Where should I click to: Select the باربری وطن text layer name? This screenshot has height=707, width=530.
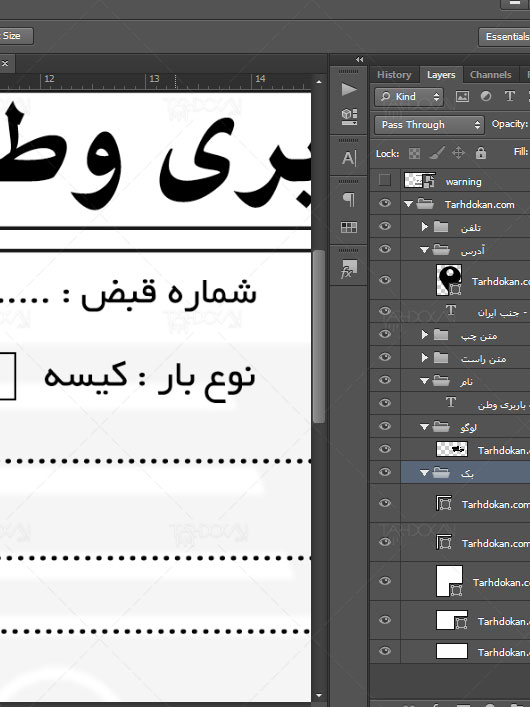(502, 405)
